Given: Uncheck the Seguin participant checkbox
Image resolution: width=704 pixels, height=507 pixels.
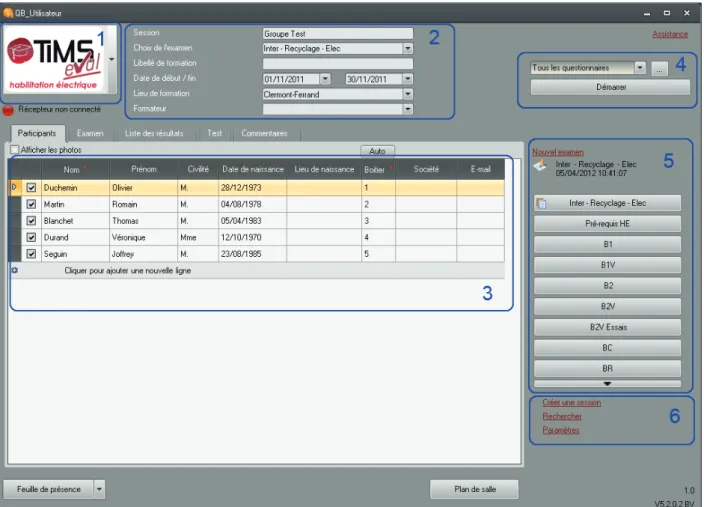Looking at the screenshot, I should pos(31,254).
